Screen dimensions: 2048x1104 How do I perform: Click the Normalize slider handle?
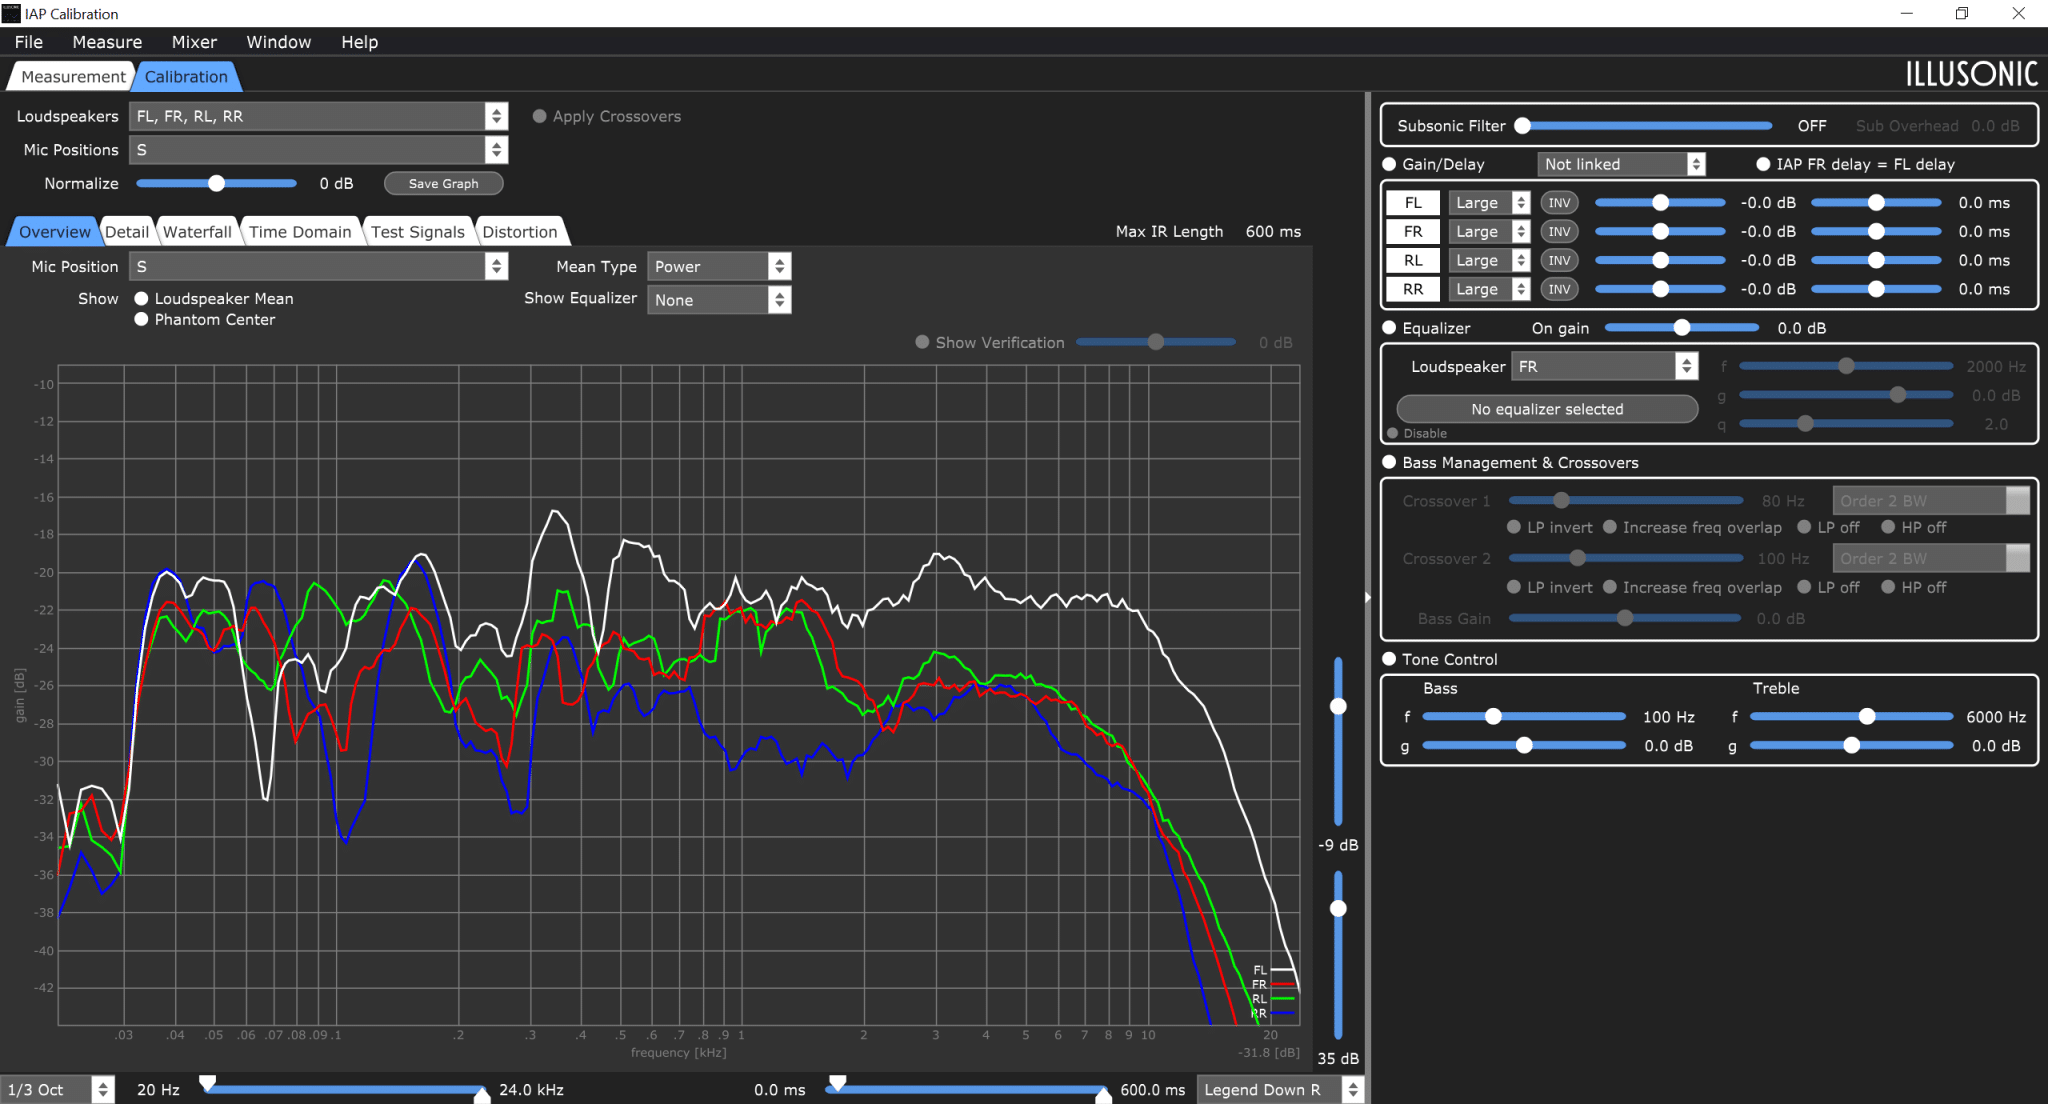216,183
